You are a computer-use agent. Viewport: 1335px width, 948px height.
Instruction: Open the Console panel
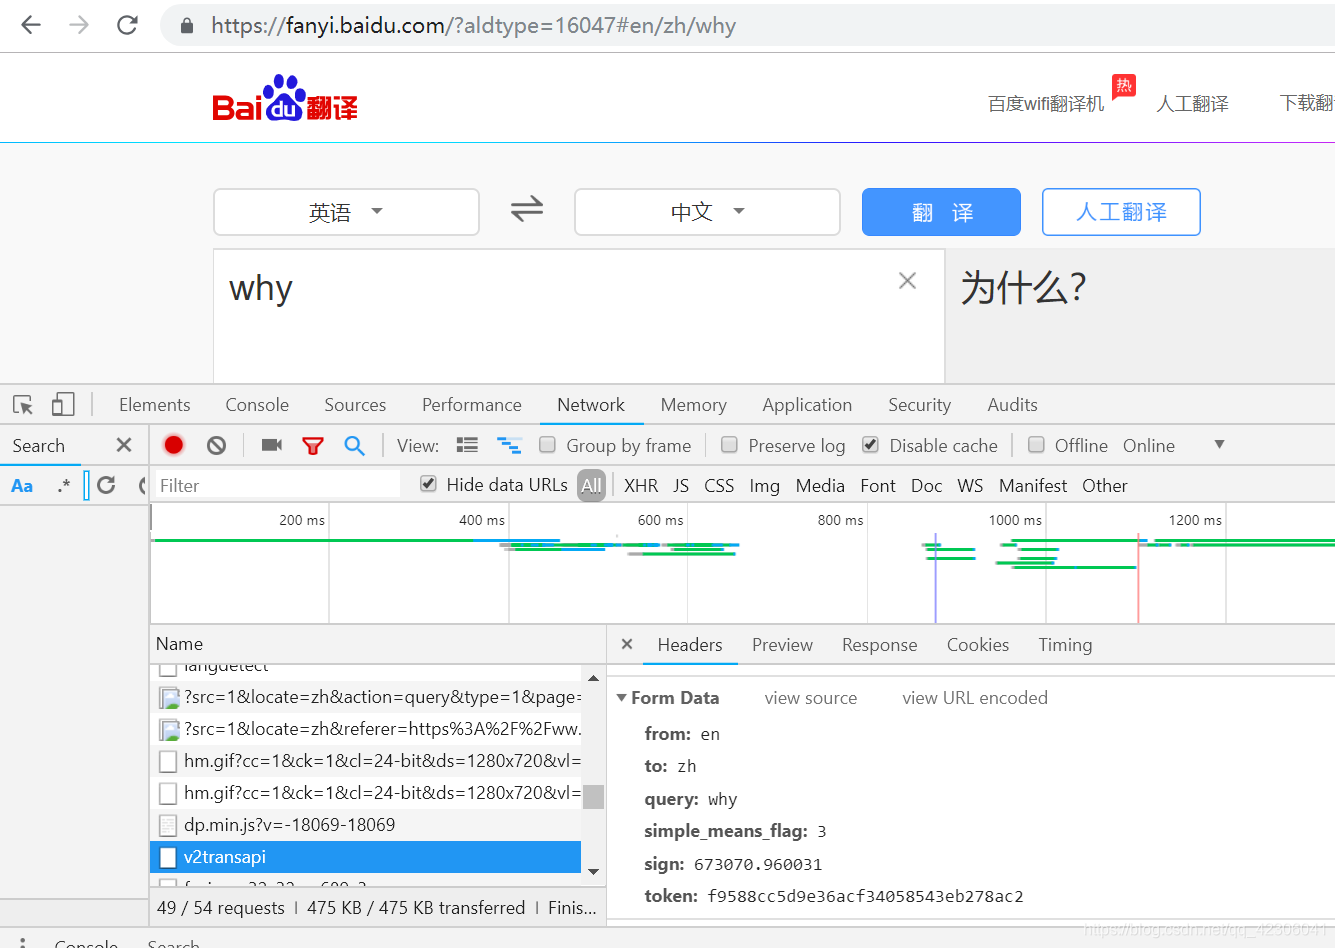(x=257, y=405)
